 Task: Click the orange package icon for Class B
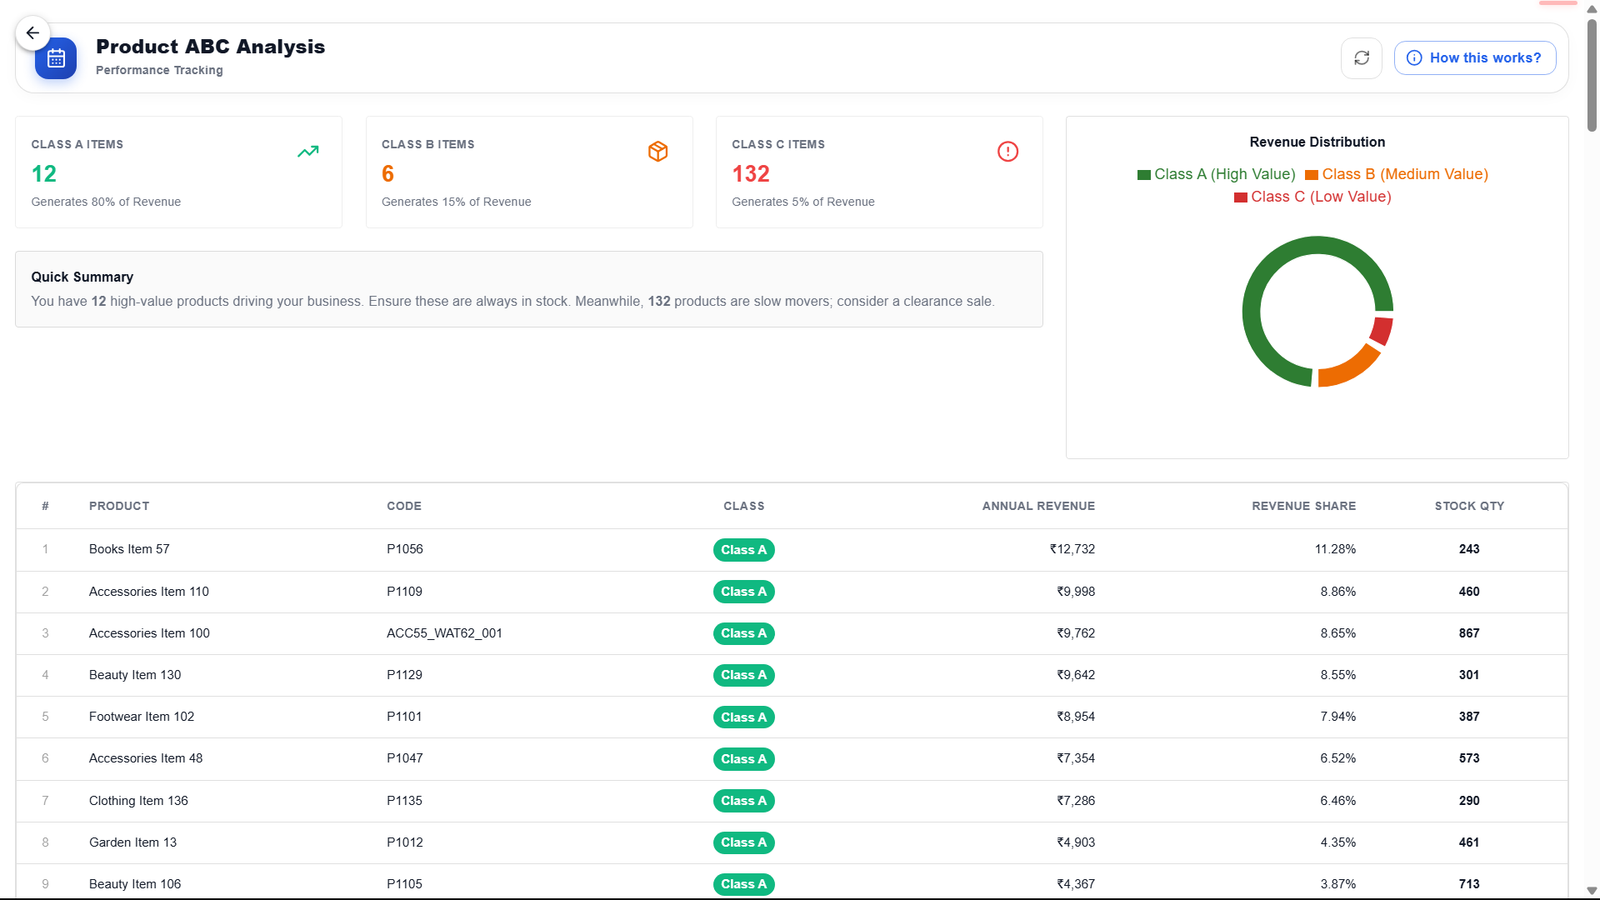click(658, 151)
